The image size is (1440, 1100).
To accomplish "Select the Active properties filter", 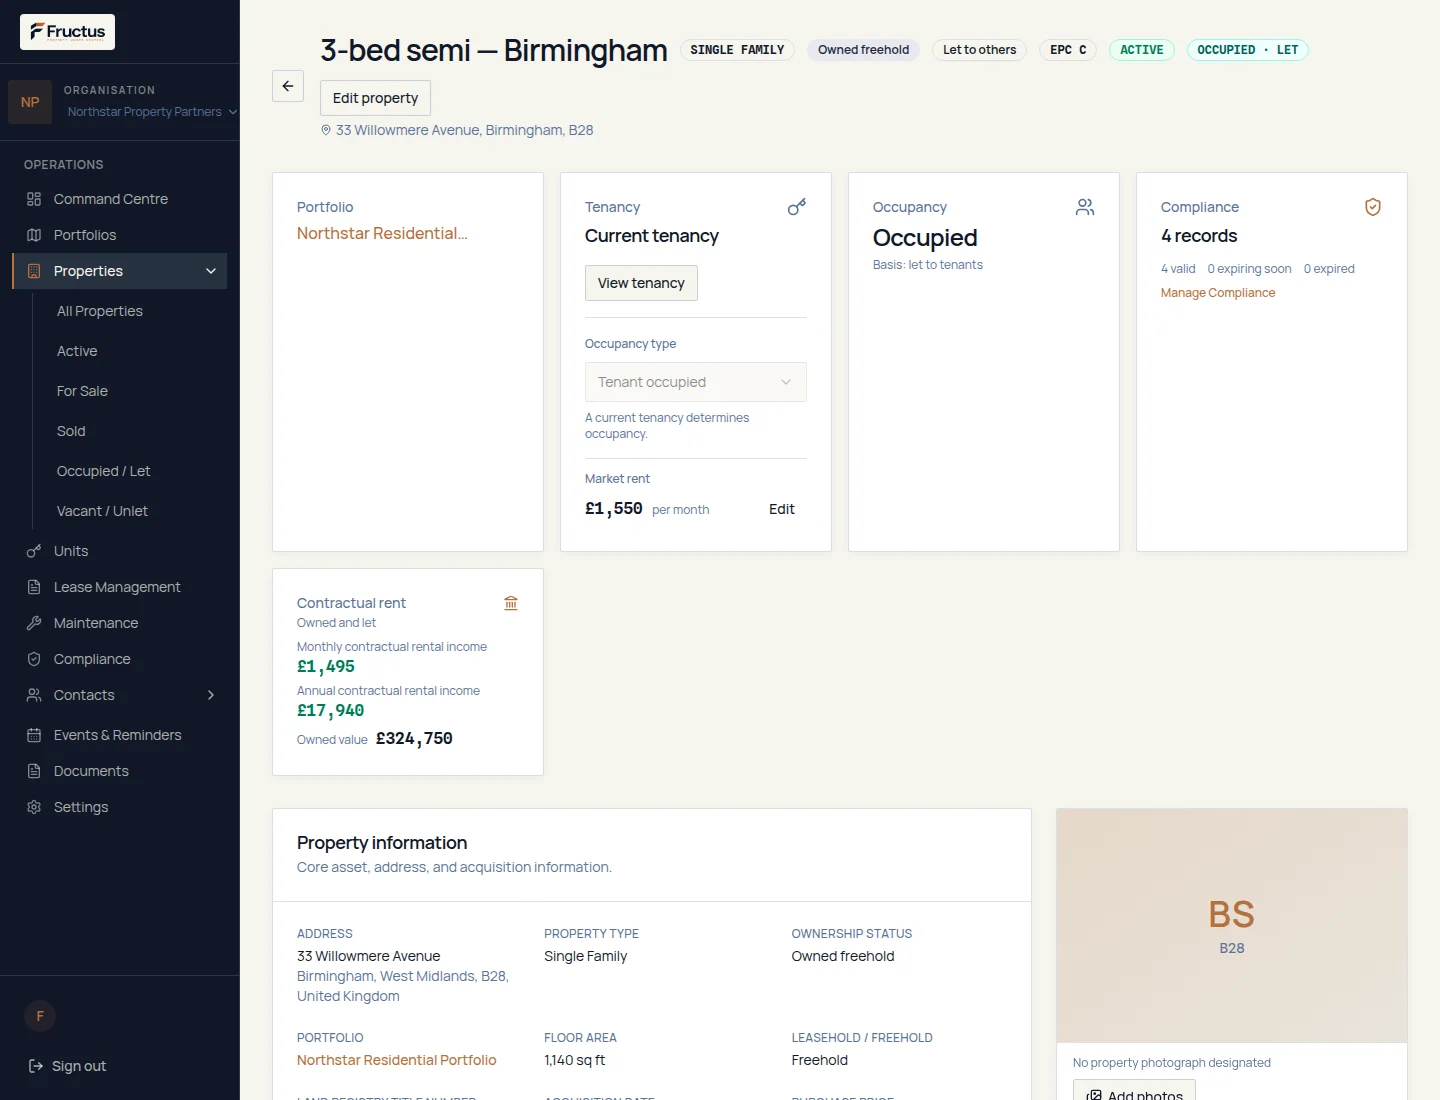I will (77, 351).
